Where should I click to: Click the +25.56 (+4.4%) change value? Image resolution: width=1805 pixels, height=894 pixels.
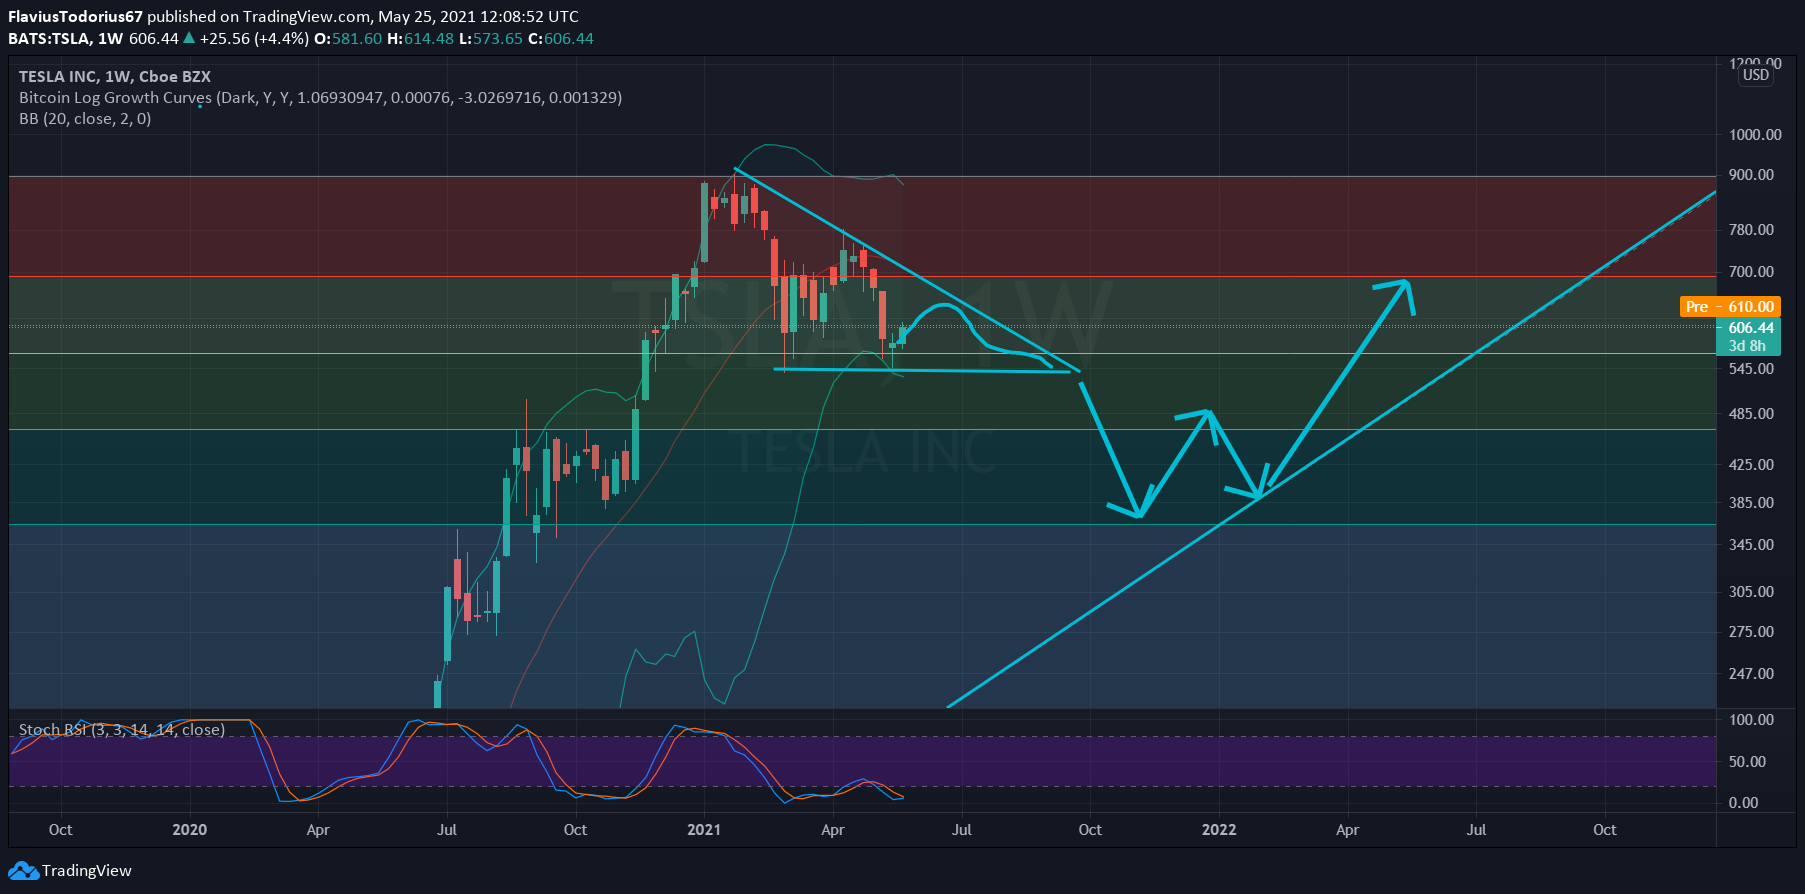point(254,38)
